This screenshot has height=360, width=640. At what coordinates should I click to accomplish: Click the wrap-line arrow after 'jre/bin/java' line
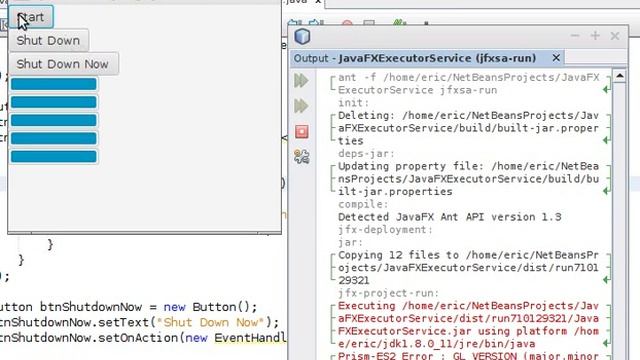point(607,344)
